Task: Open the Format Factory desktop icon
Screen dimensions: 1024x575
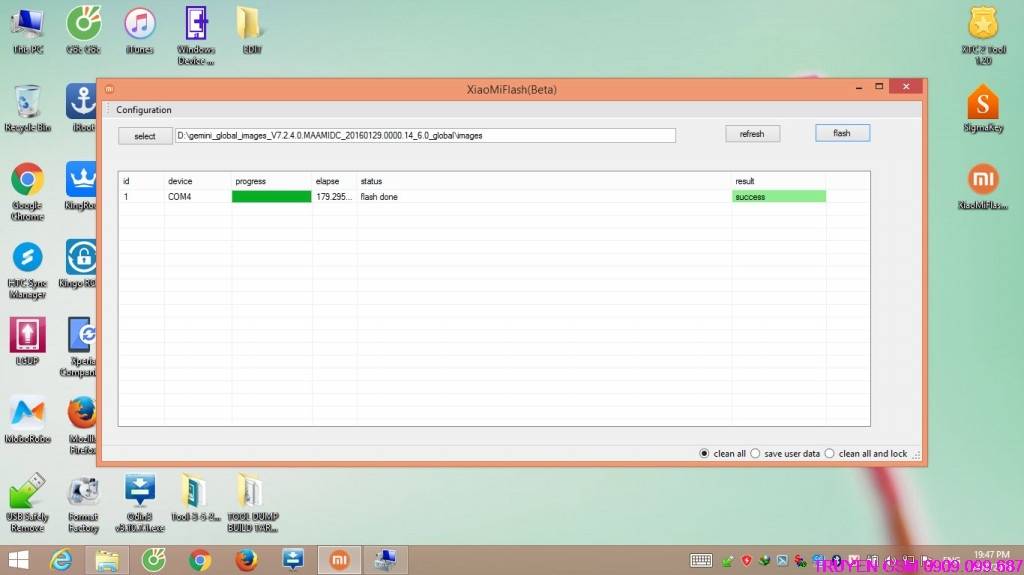Action: (x=84, y=506)
